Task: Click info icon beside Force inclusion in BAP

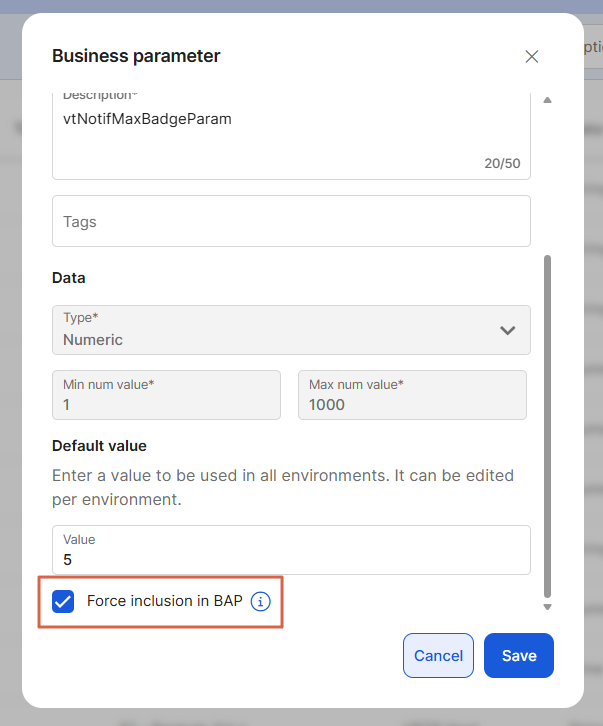Action: (260, 601)
